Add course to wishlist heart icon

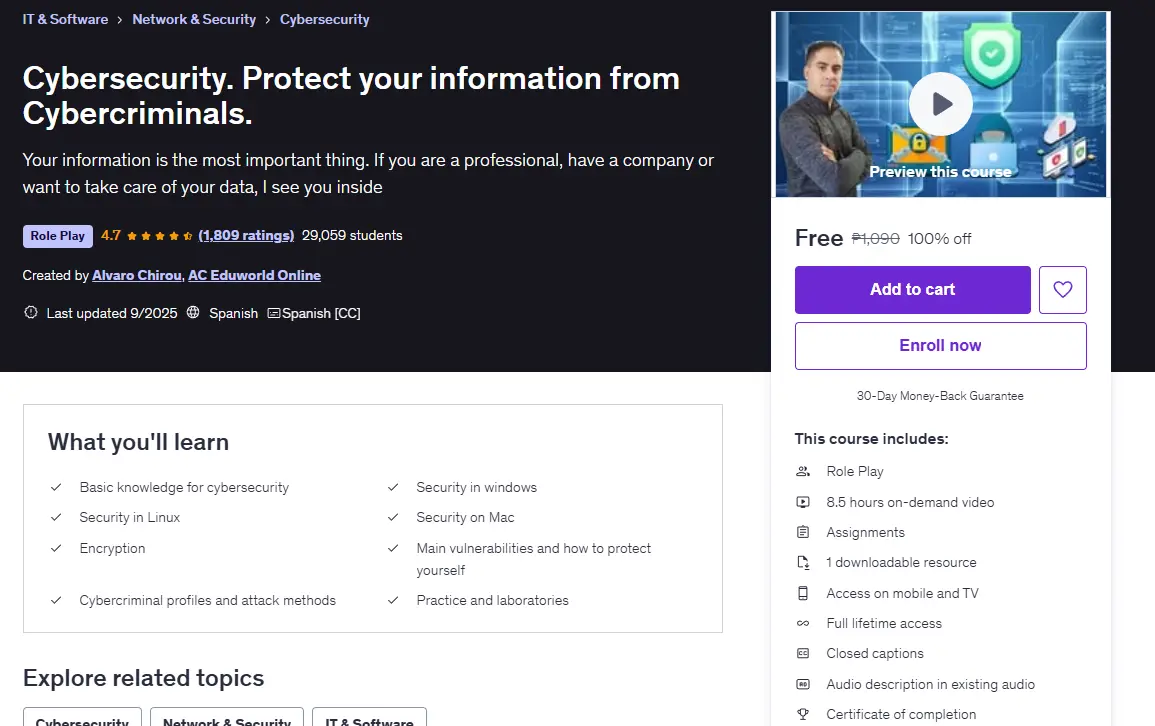[x=1062, y=289]
